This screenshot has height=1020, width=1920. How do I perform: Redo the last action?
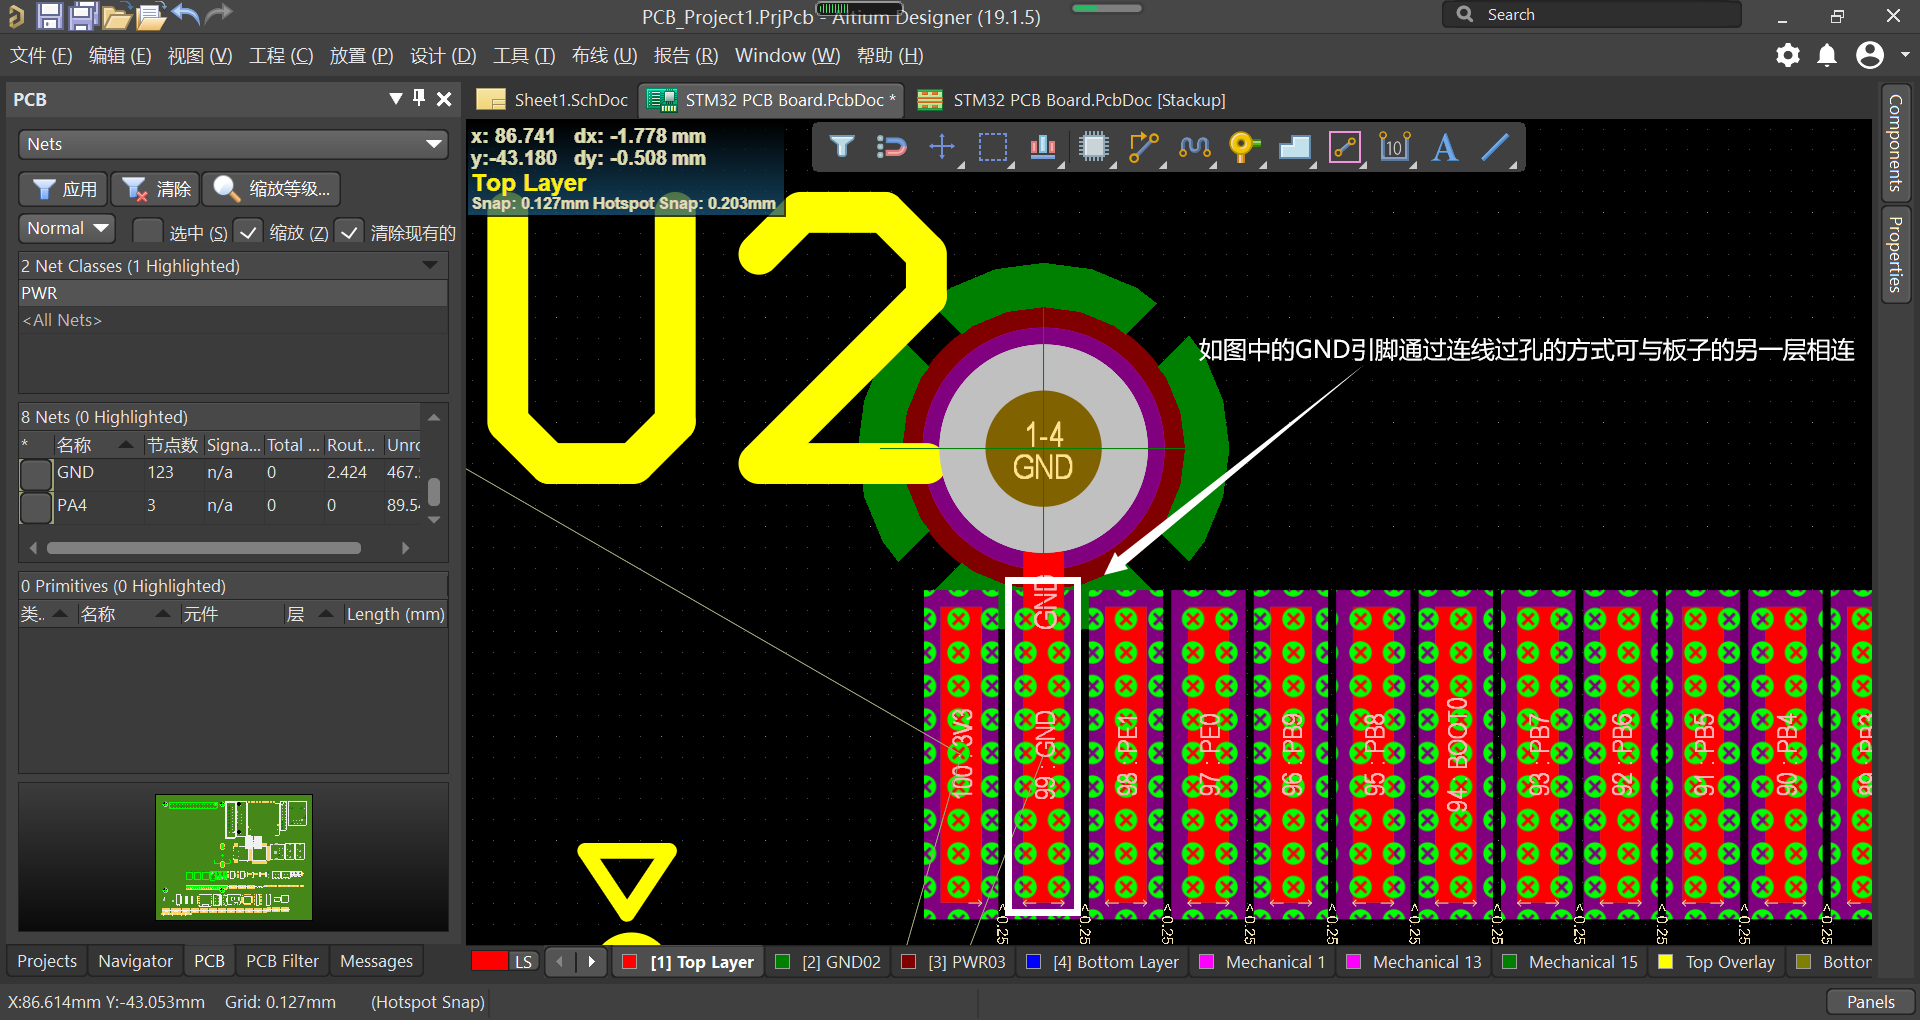(x=218, y=14)
